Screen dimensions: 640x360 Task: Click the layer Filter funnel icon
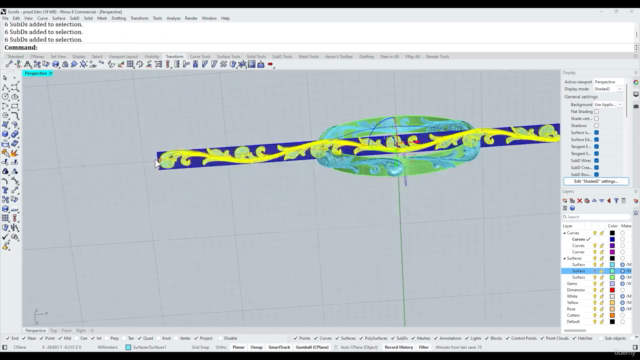(616, 201)
